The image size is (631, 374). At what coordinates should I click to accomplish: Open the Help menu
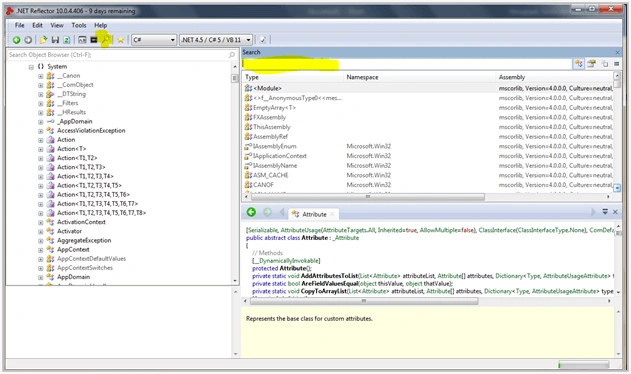coord(101,25)
